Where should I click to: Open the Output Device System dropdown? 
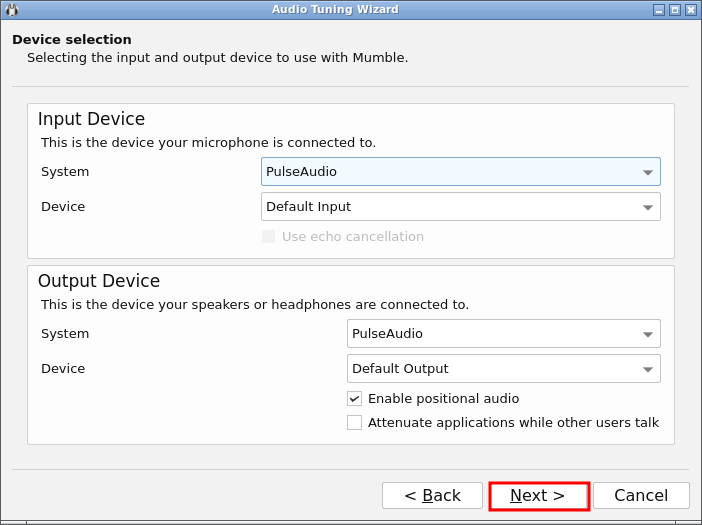click(503, 334)
